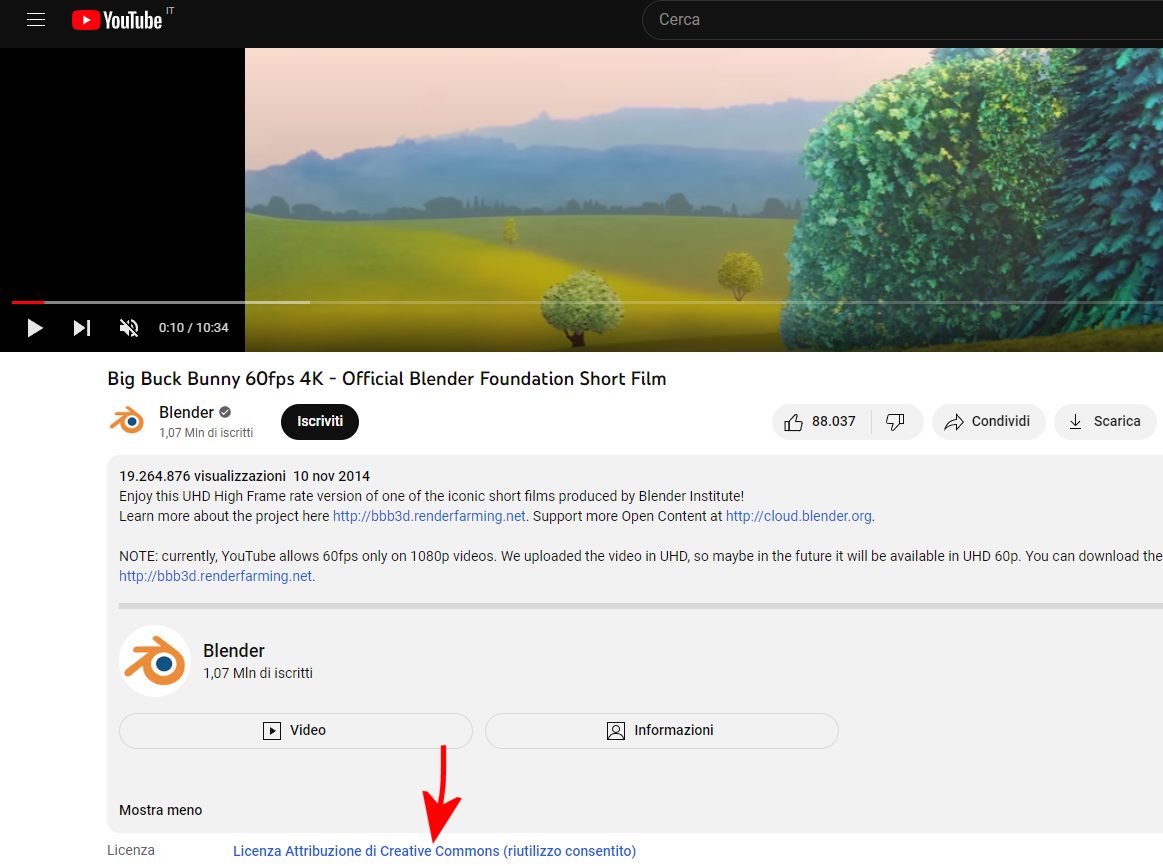This screenshot has height=866, width=1163.
Task: Open first bbb3d.renderfarming.net link after 'project here'
Action: click(x=429, y=516)
